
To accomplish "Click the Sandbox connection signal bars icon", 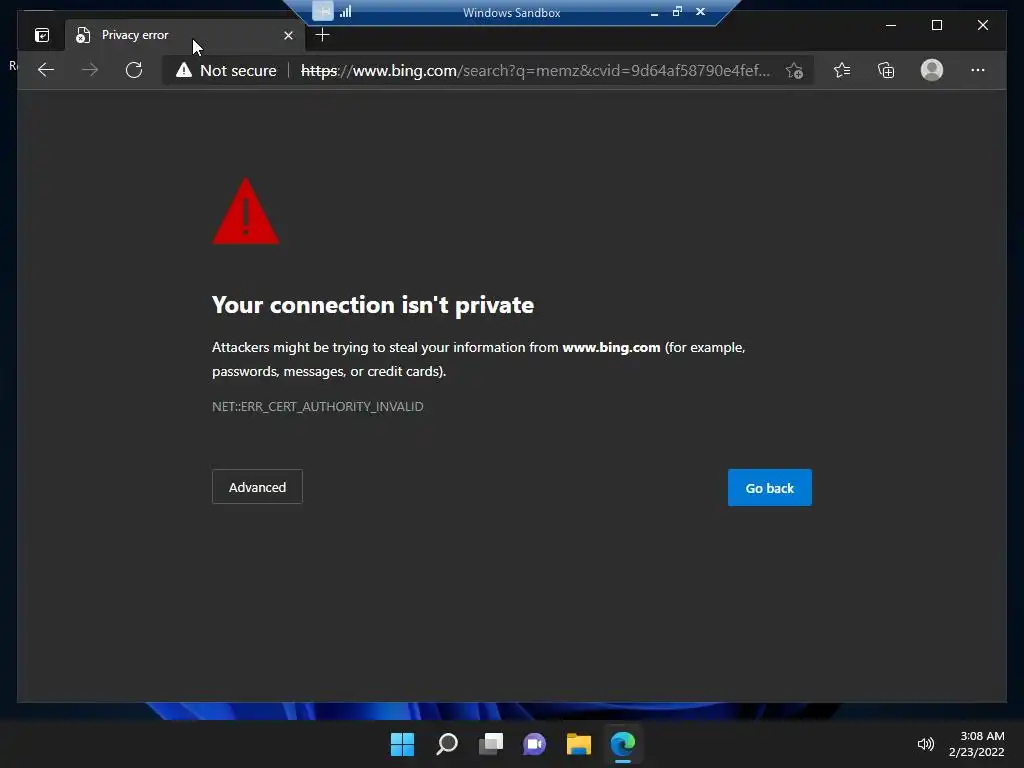I will (x=345, y=11).
